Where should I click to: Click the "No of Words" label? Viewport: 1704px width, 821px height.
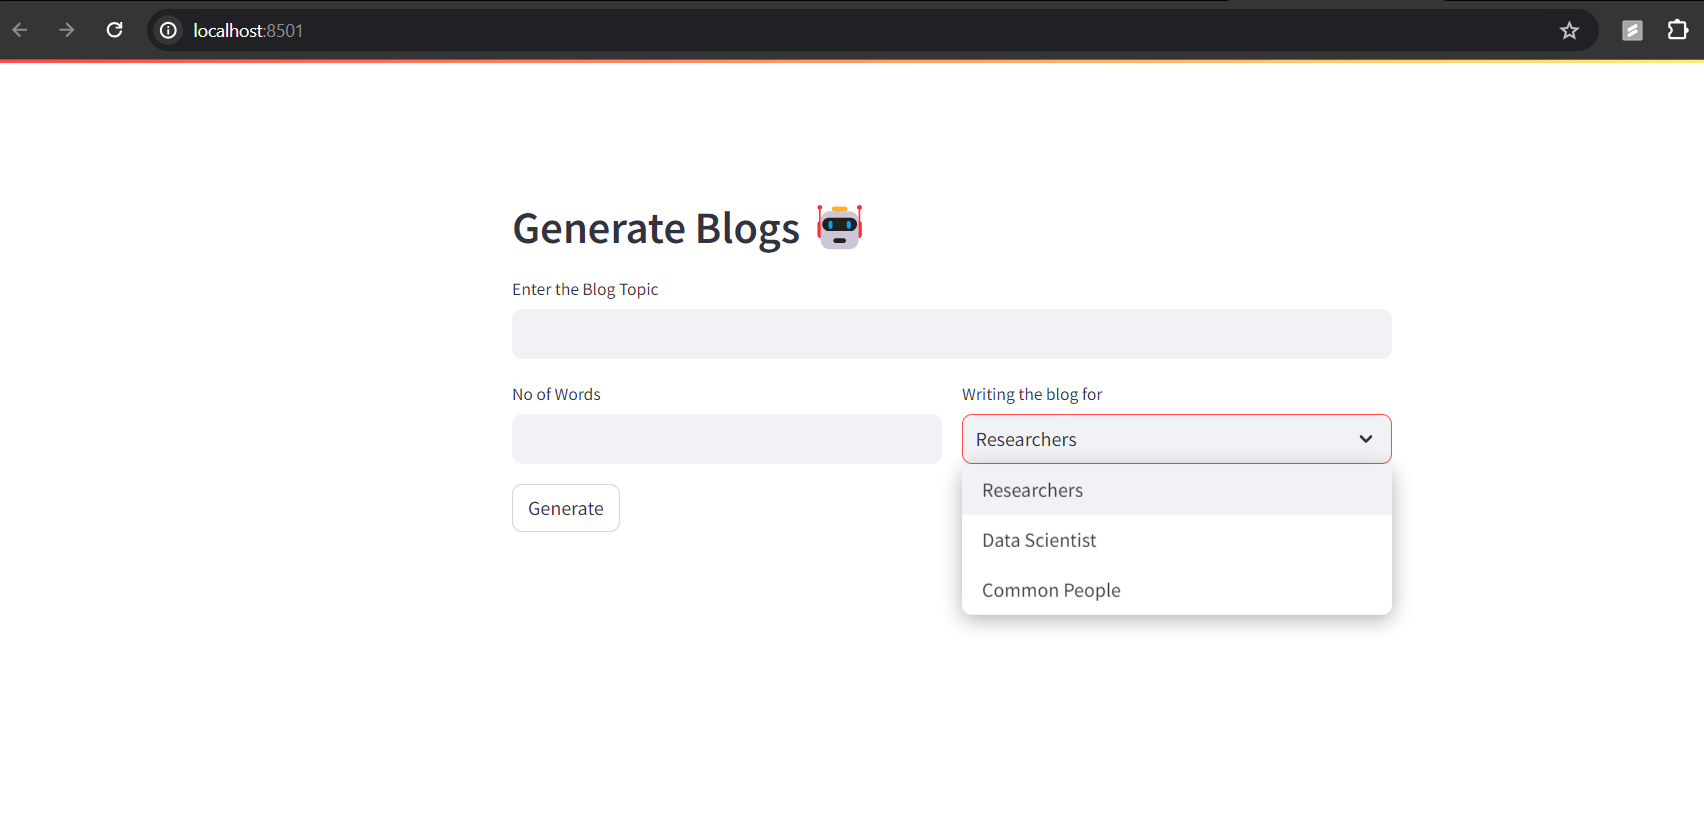pyautogui.click(x=556, y=394)
